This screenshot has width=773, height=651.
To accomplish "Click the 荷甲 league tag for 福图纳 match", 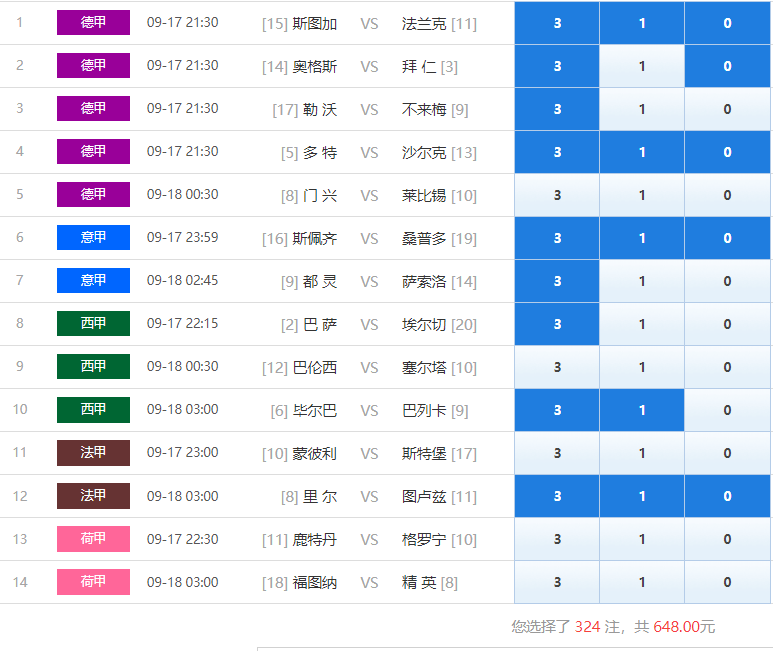I will pos(93,582).
